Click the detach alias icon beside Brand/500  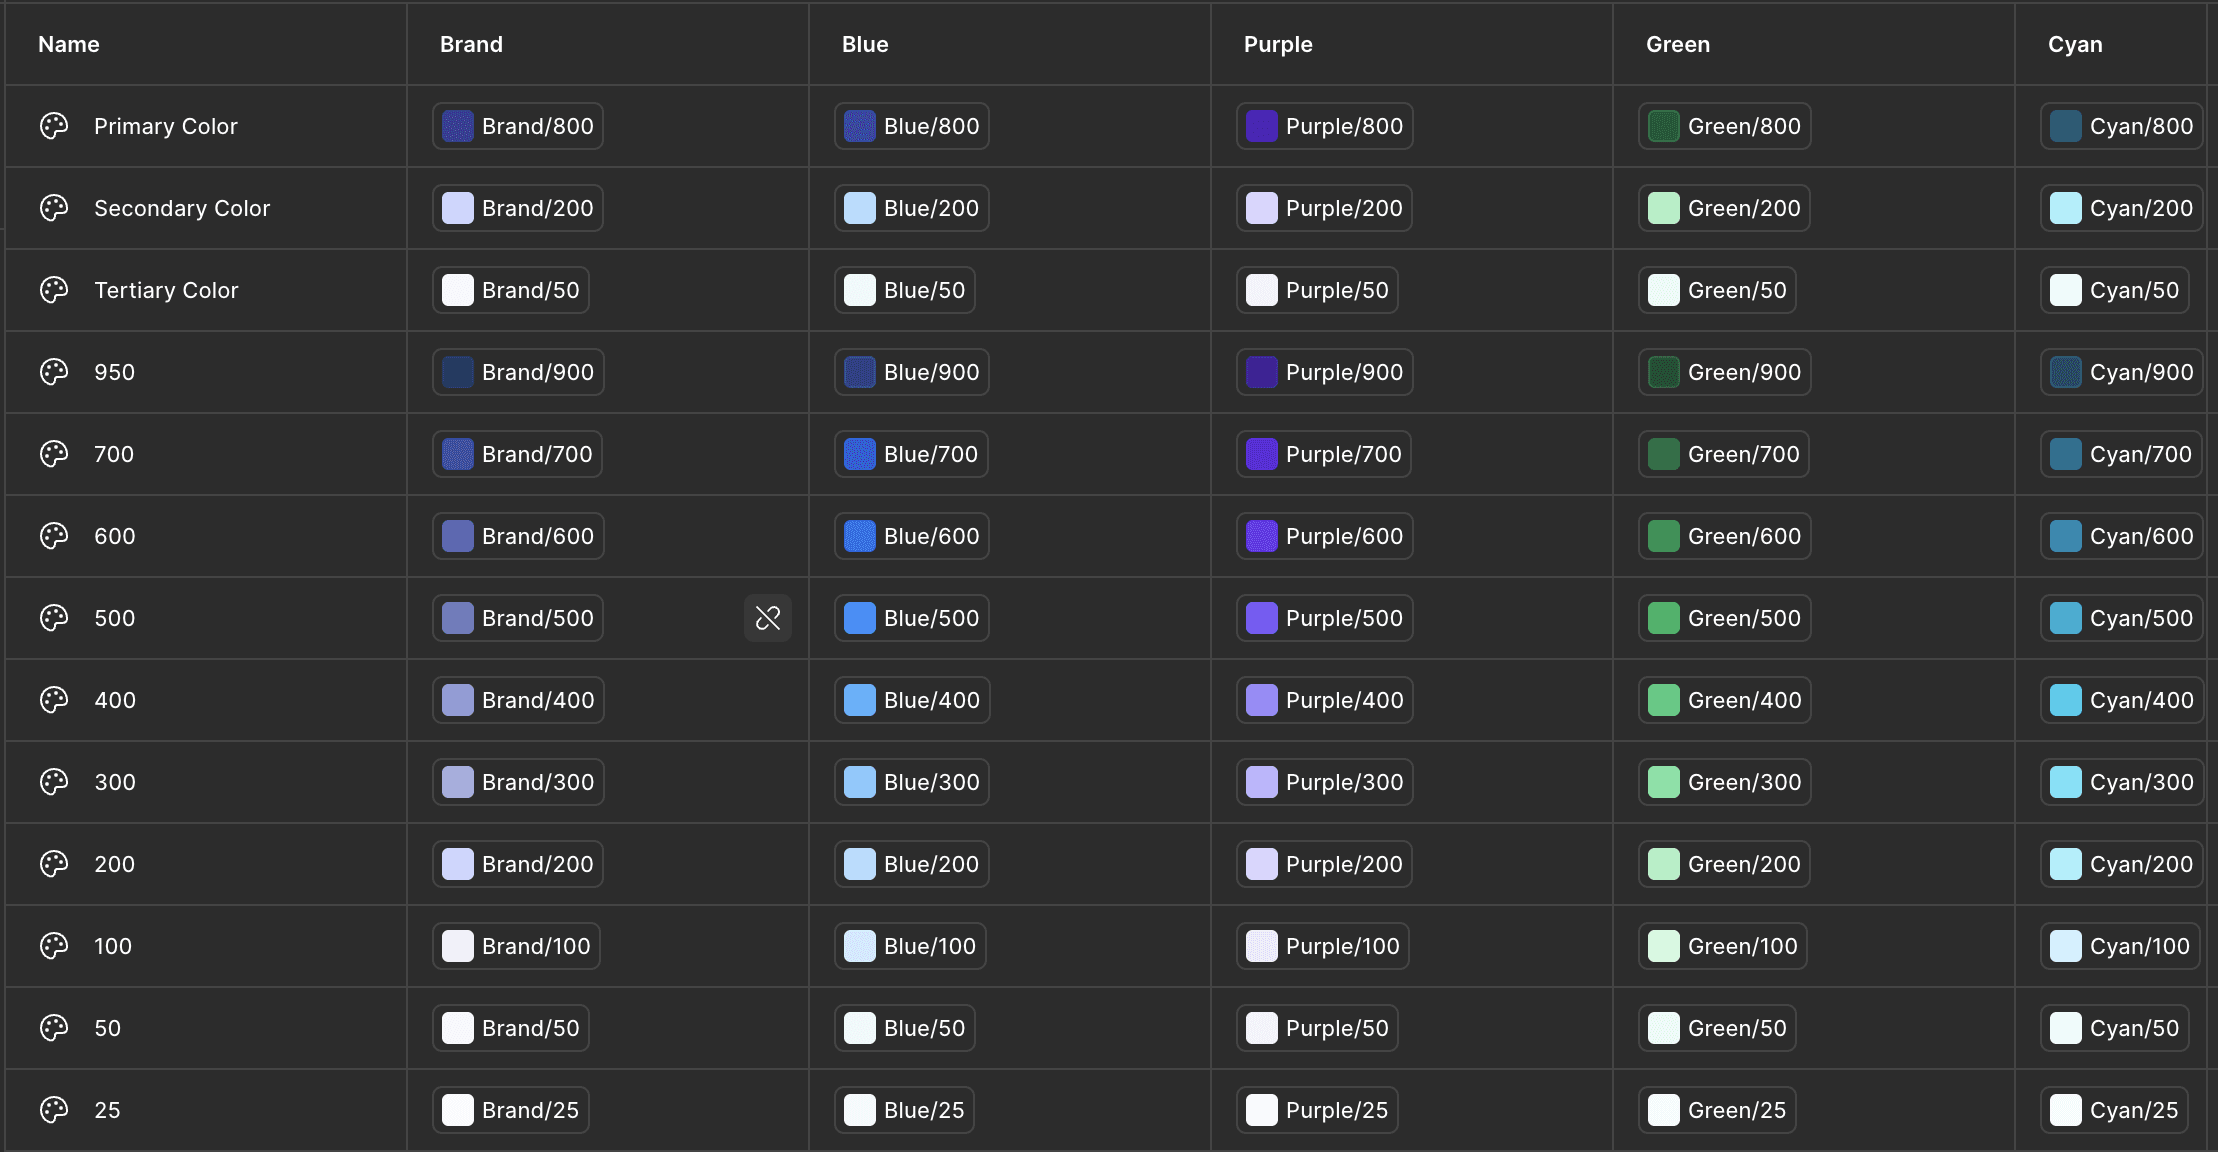point(767,618)
